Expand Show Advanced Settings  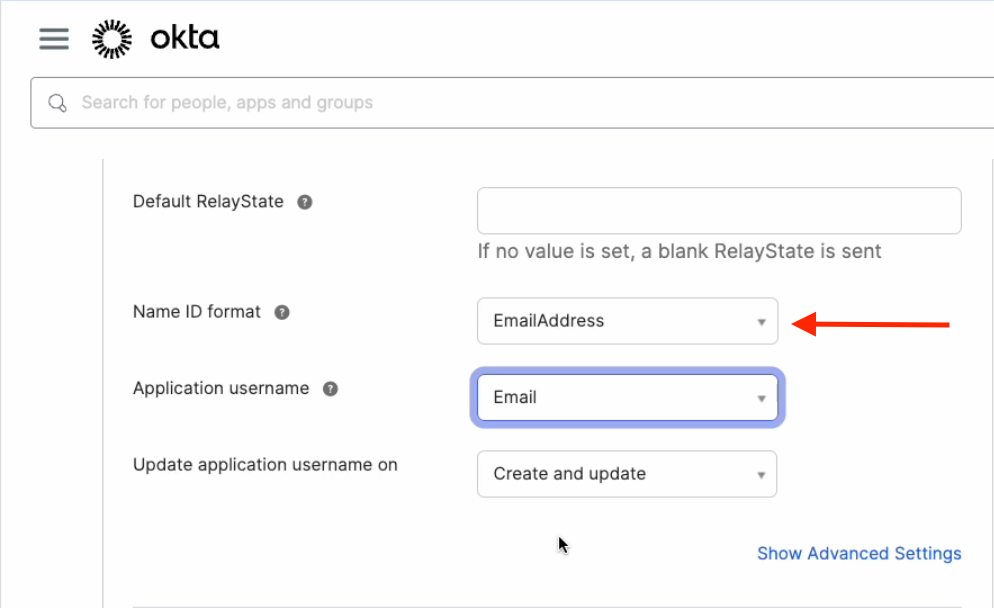coord(858,553)
